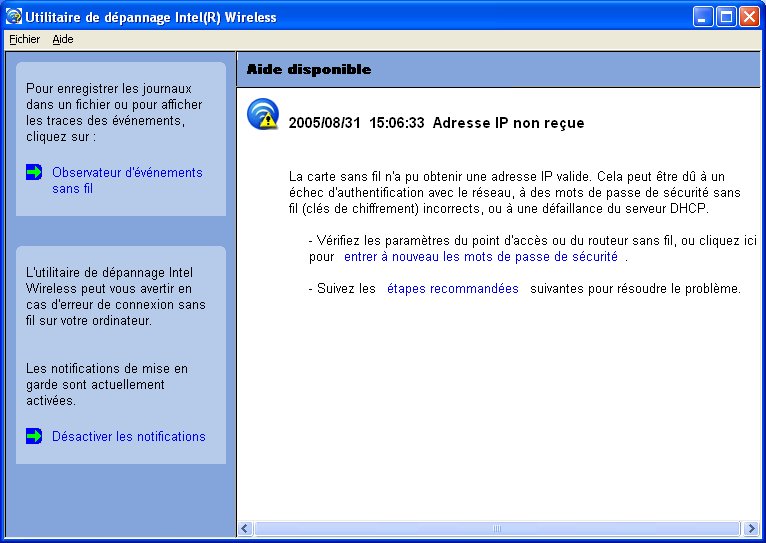Click the horizontal scrollbar thumb

tap(497, 528)
